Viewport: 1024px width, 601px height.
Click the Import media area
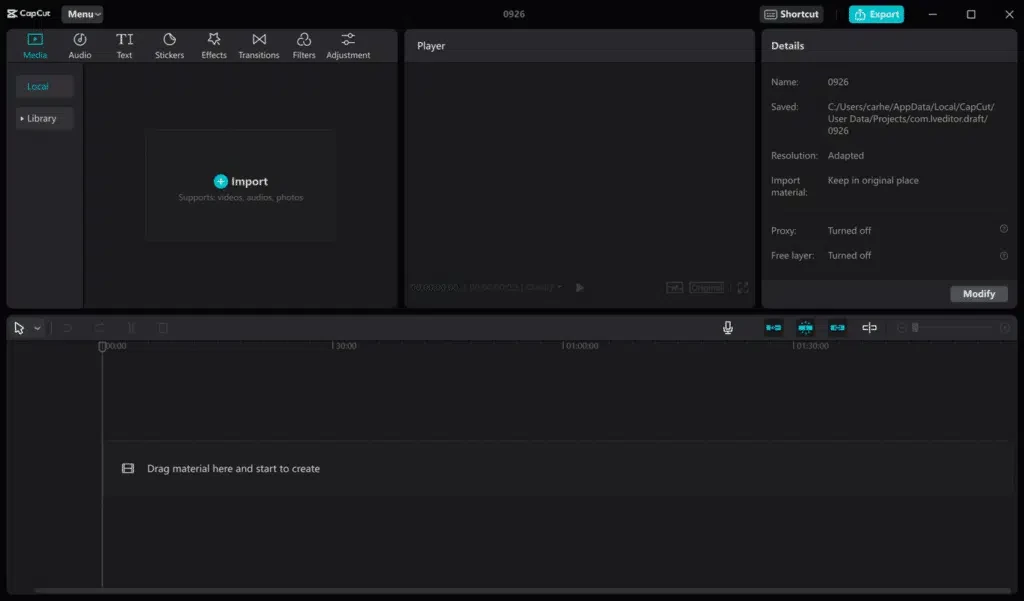[x=240, y=186]
